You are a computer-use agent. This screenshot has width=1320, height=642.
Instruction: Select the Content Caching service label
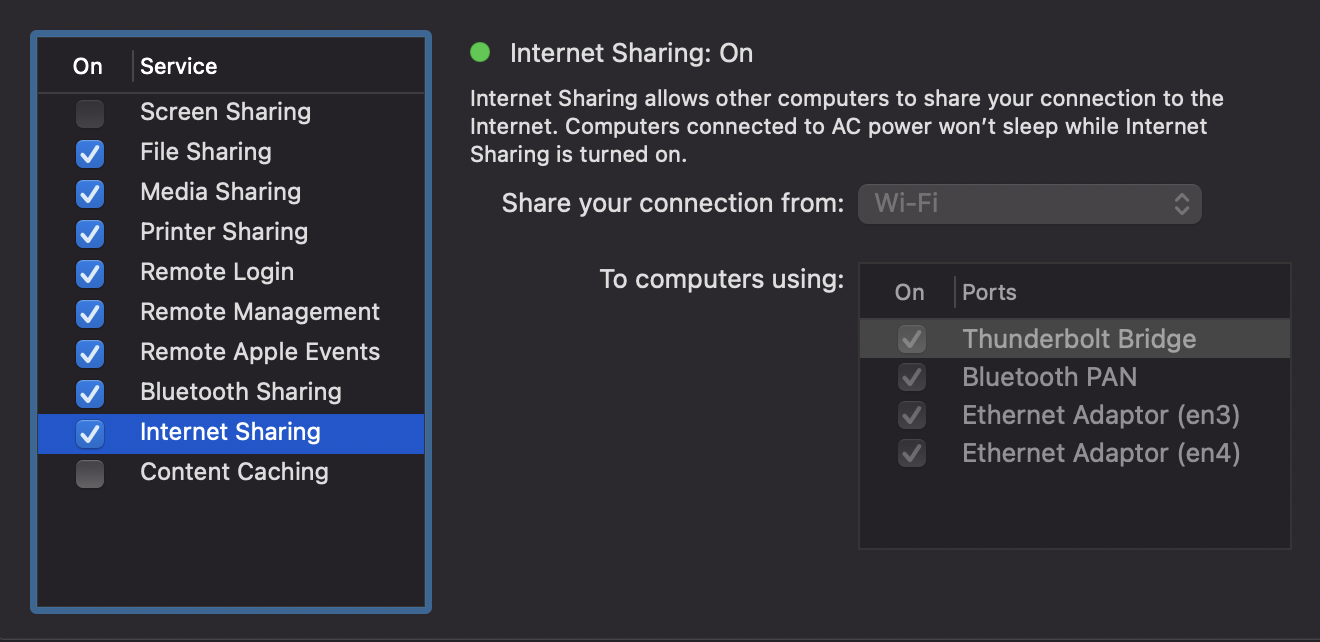tap(234, 472)
